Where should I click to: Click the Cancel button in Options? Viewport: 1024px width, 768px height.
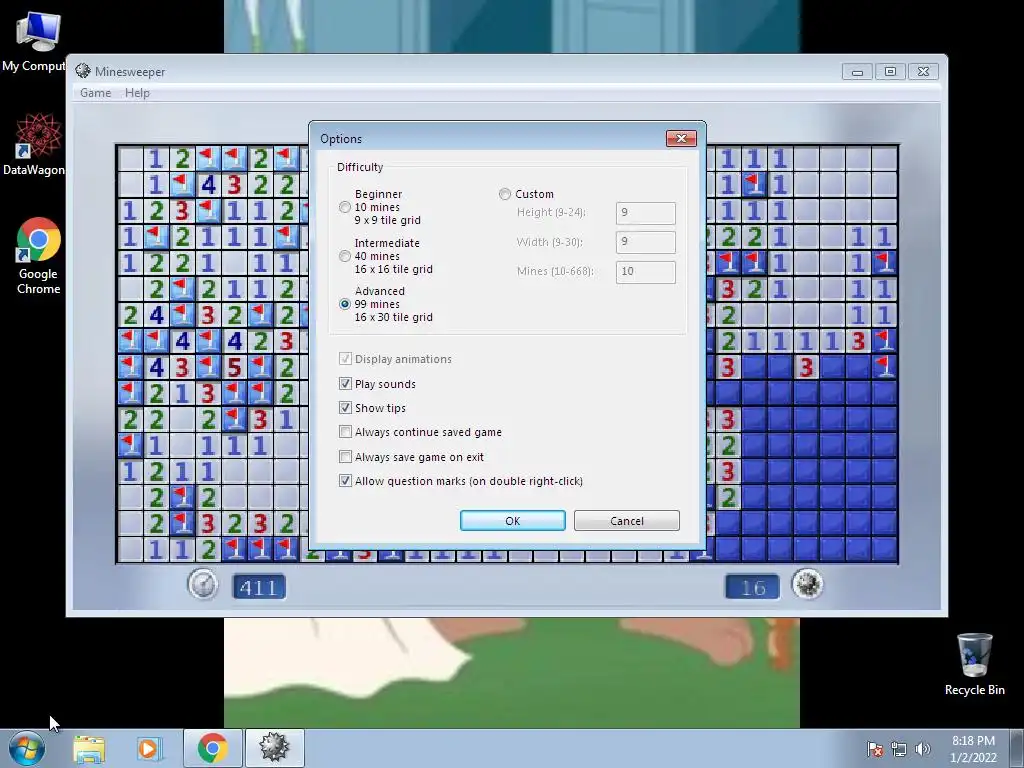pyautogui.click(x=627, y=520)
